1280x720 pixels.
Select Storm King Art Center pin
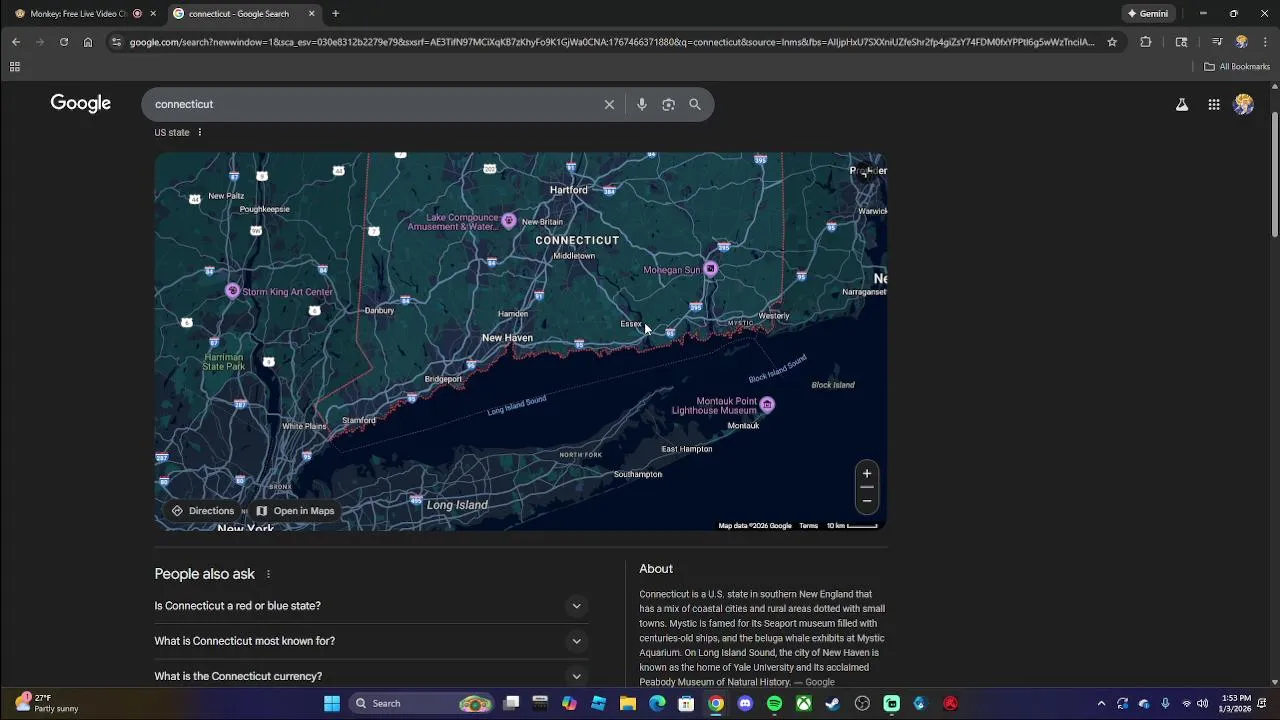click(233, 291)
